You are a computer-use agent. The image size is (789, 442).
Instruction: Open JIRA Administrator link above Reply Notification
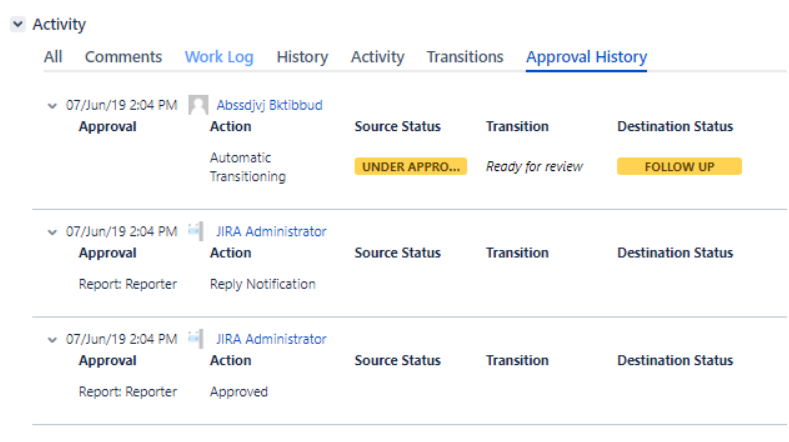pos(271,231)
